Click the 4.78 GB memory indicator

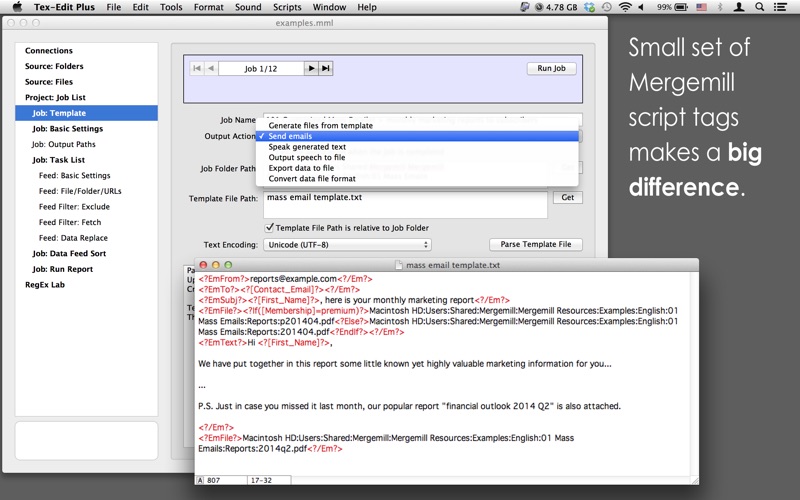point(556,7)
